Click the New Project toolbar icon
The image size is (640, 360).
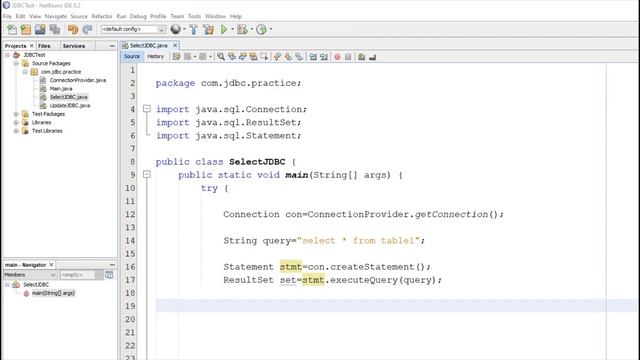26,29
